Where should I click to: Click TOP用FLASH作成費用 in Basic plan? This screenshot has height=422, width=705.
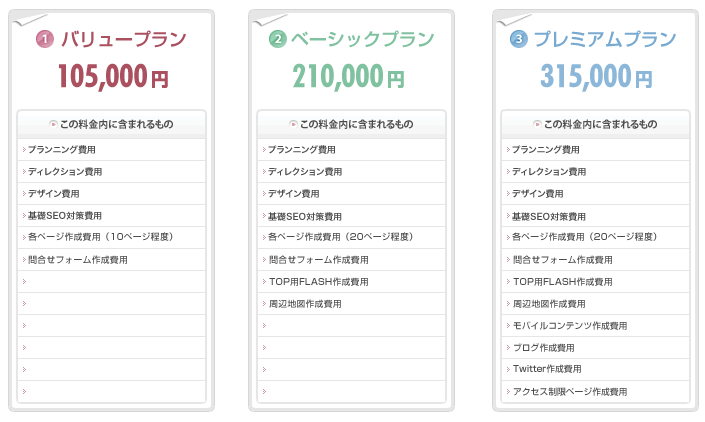[x=319, y=282]
